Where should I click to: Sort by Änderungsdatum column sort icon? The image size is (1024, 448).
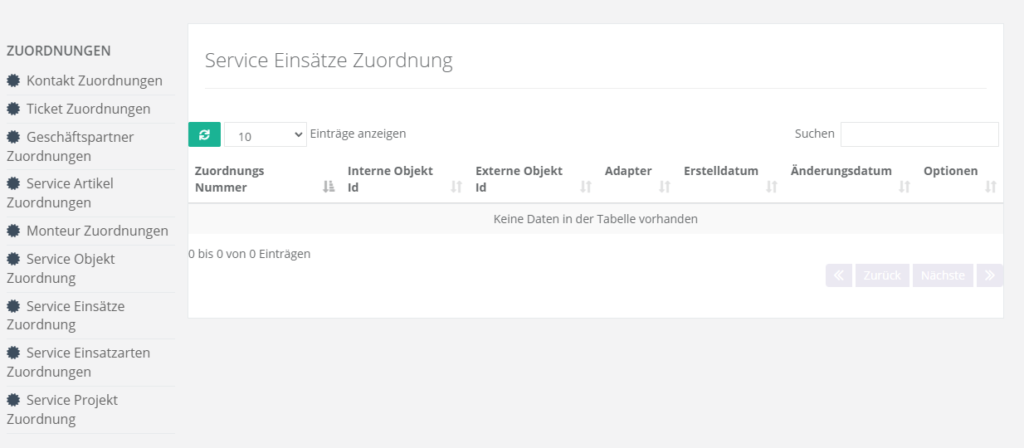click(x=904, y=187)
